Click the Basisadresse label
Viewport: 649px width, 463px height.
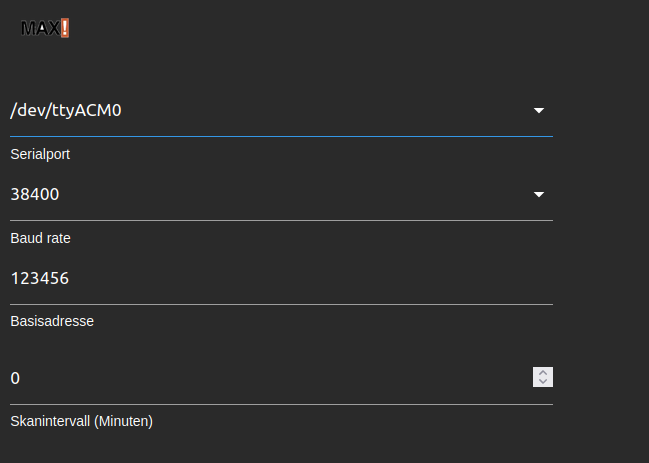tap(52, 321)
